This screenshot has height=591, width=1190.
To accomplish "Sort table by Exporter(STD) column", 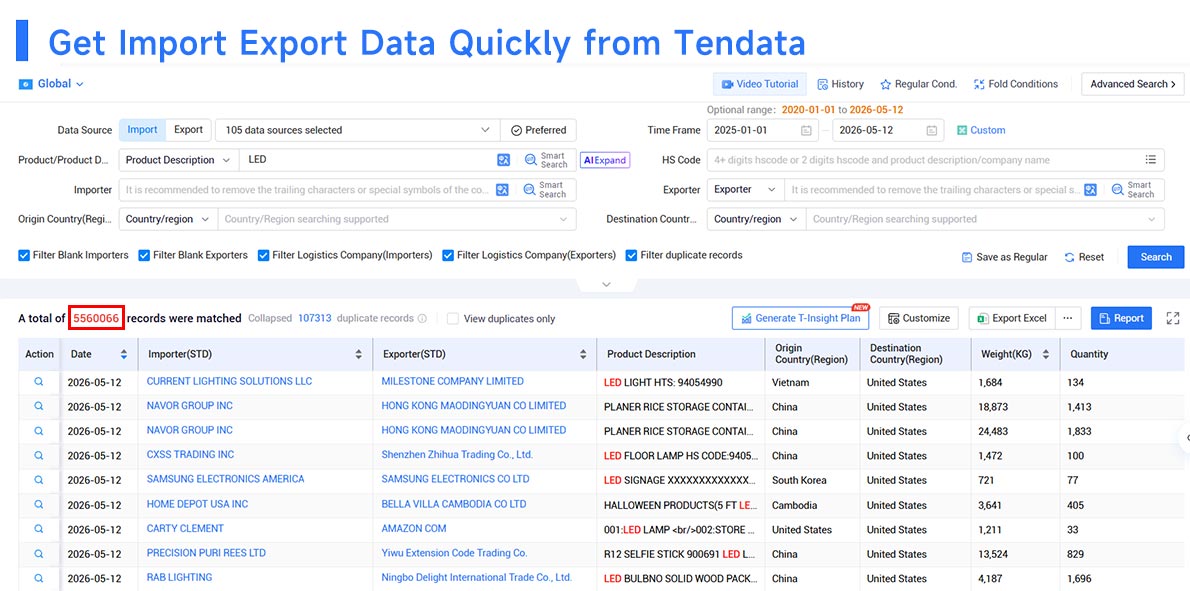I will pyautogui.click(x=583, y=354).
